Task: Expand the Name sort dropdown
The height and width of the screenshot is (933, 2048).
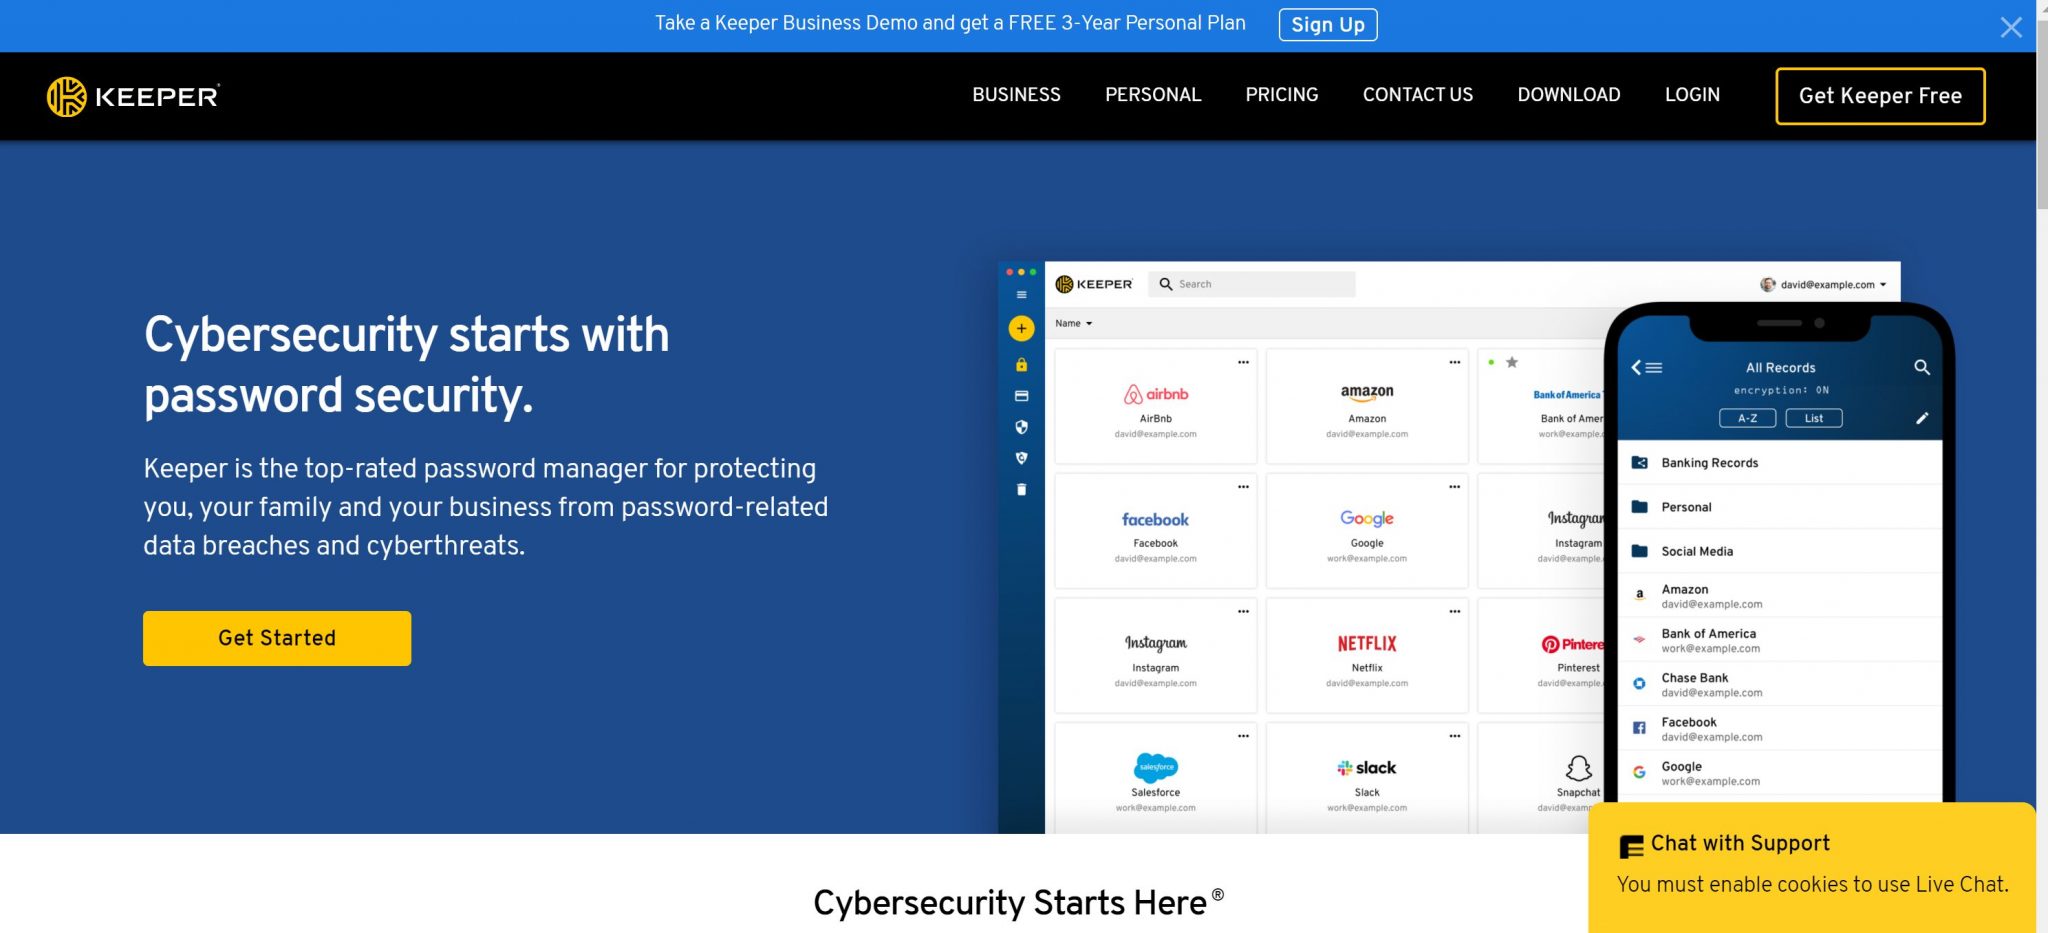Action: pyautogui.click(x=1074, y=323)
